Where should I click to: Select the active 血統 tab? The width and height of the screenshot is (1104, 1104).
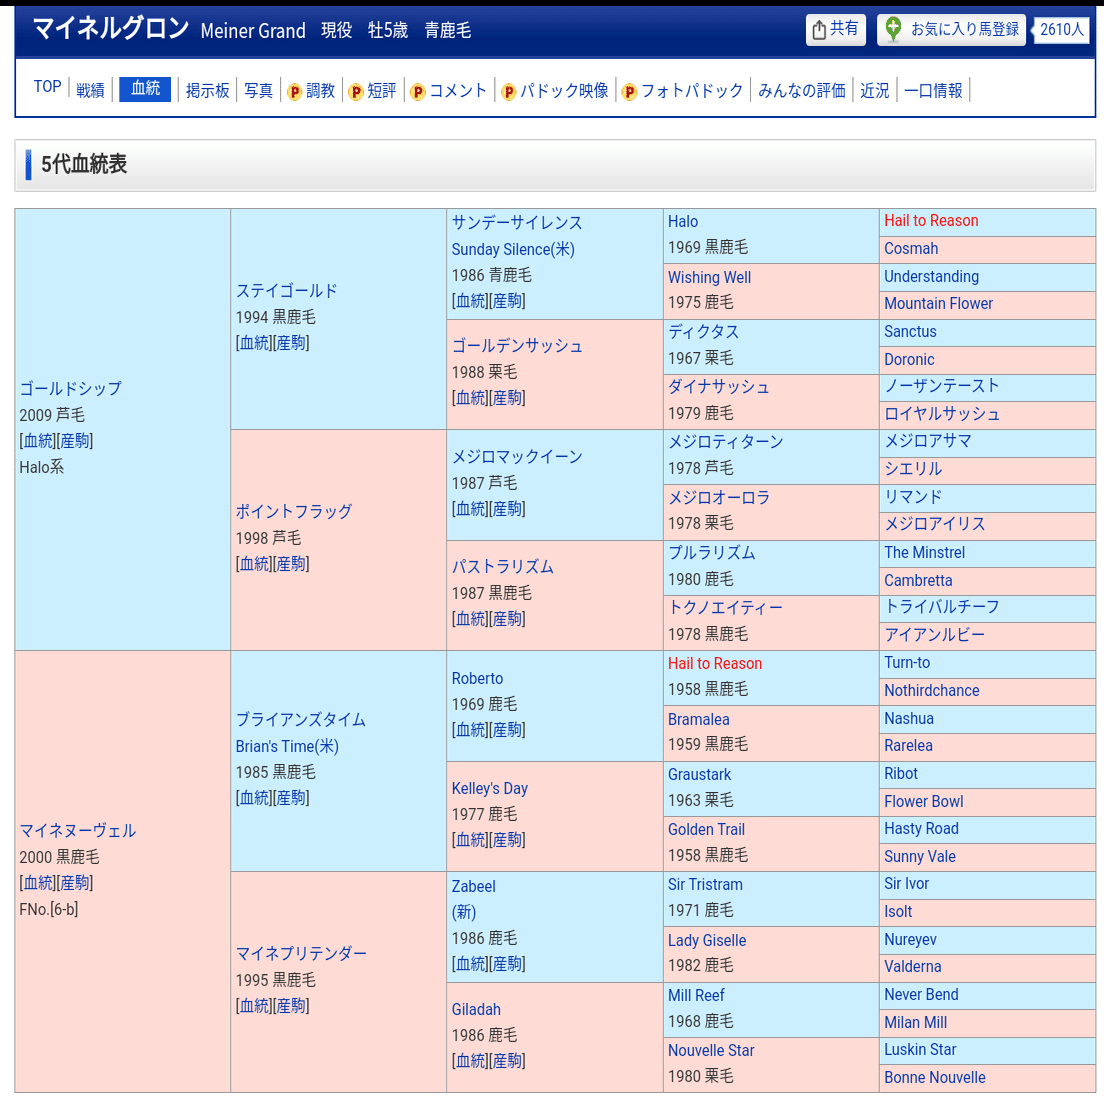145,89
